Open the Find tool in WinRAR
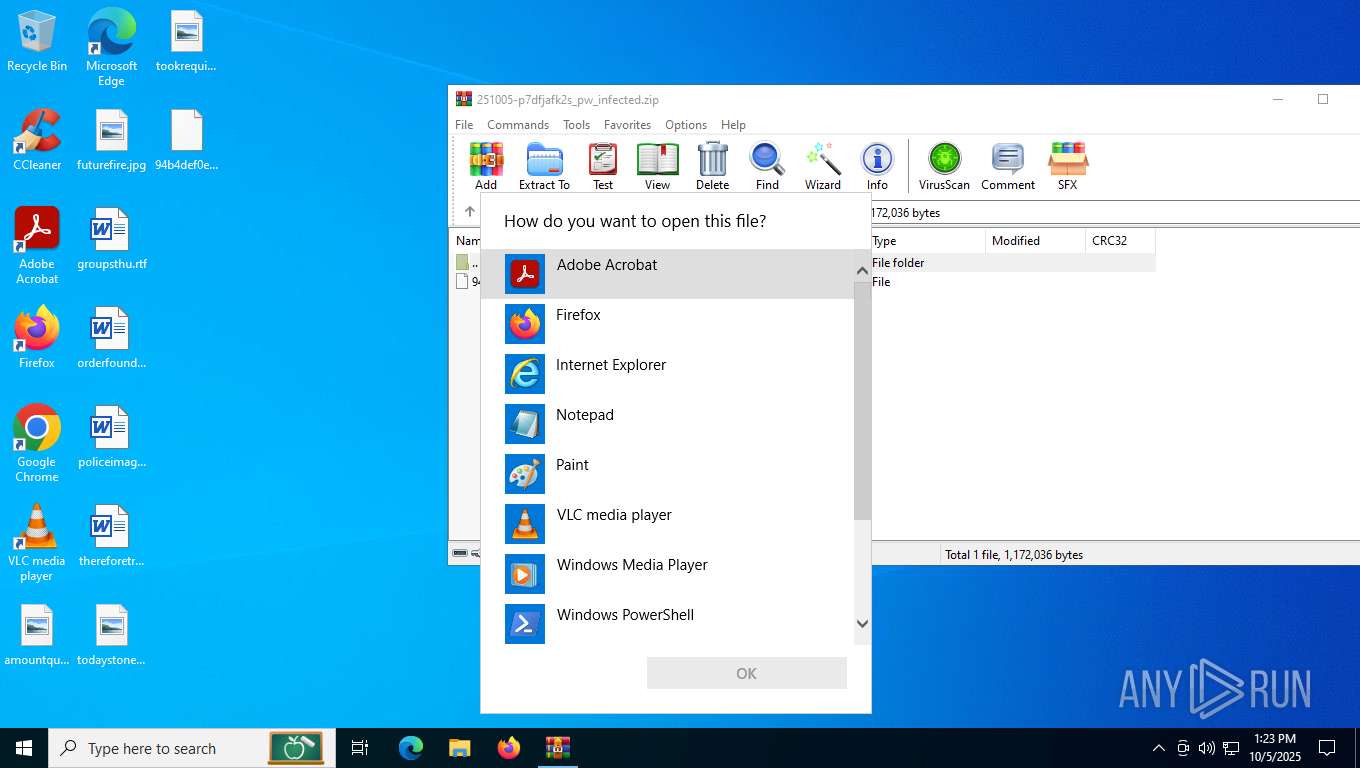Viewport: 1360px width, 768px height. point(767,165)
